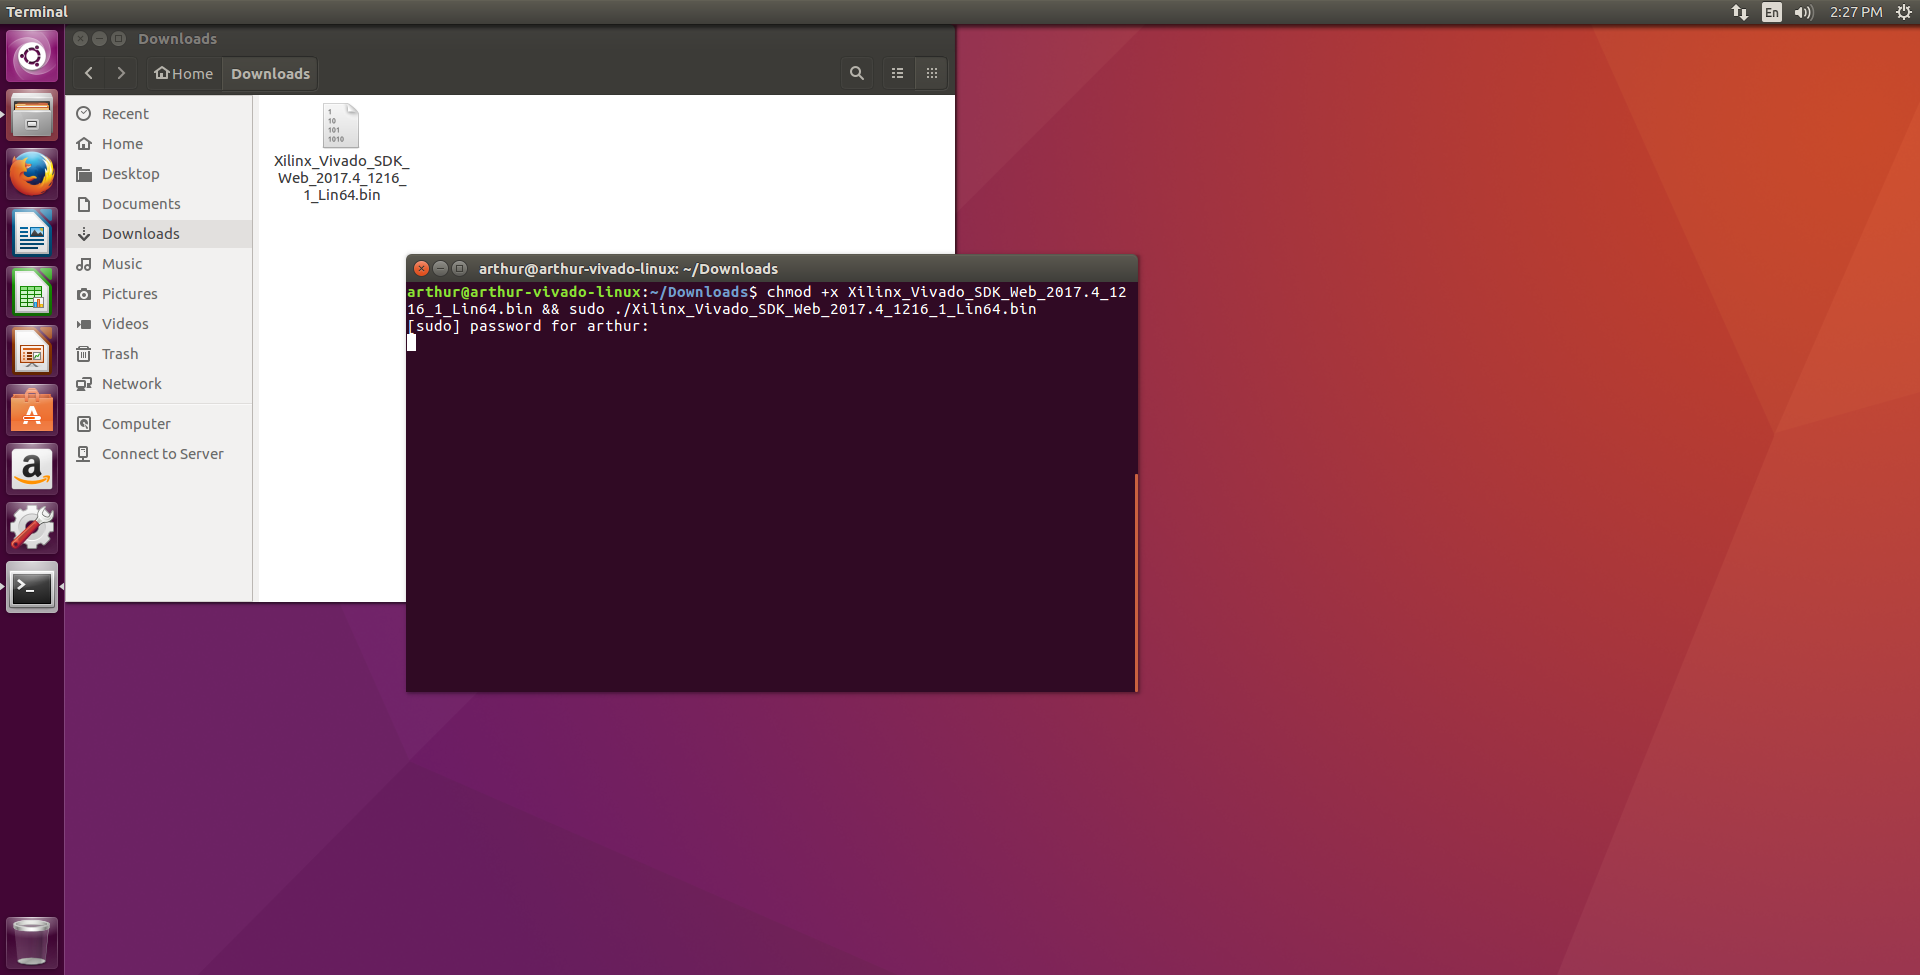
Task: Go forward in the Files window
Action: tap(121, 73)
